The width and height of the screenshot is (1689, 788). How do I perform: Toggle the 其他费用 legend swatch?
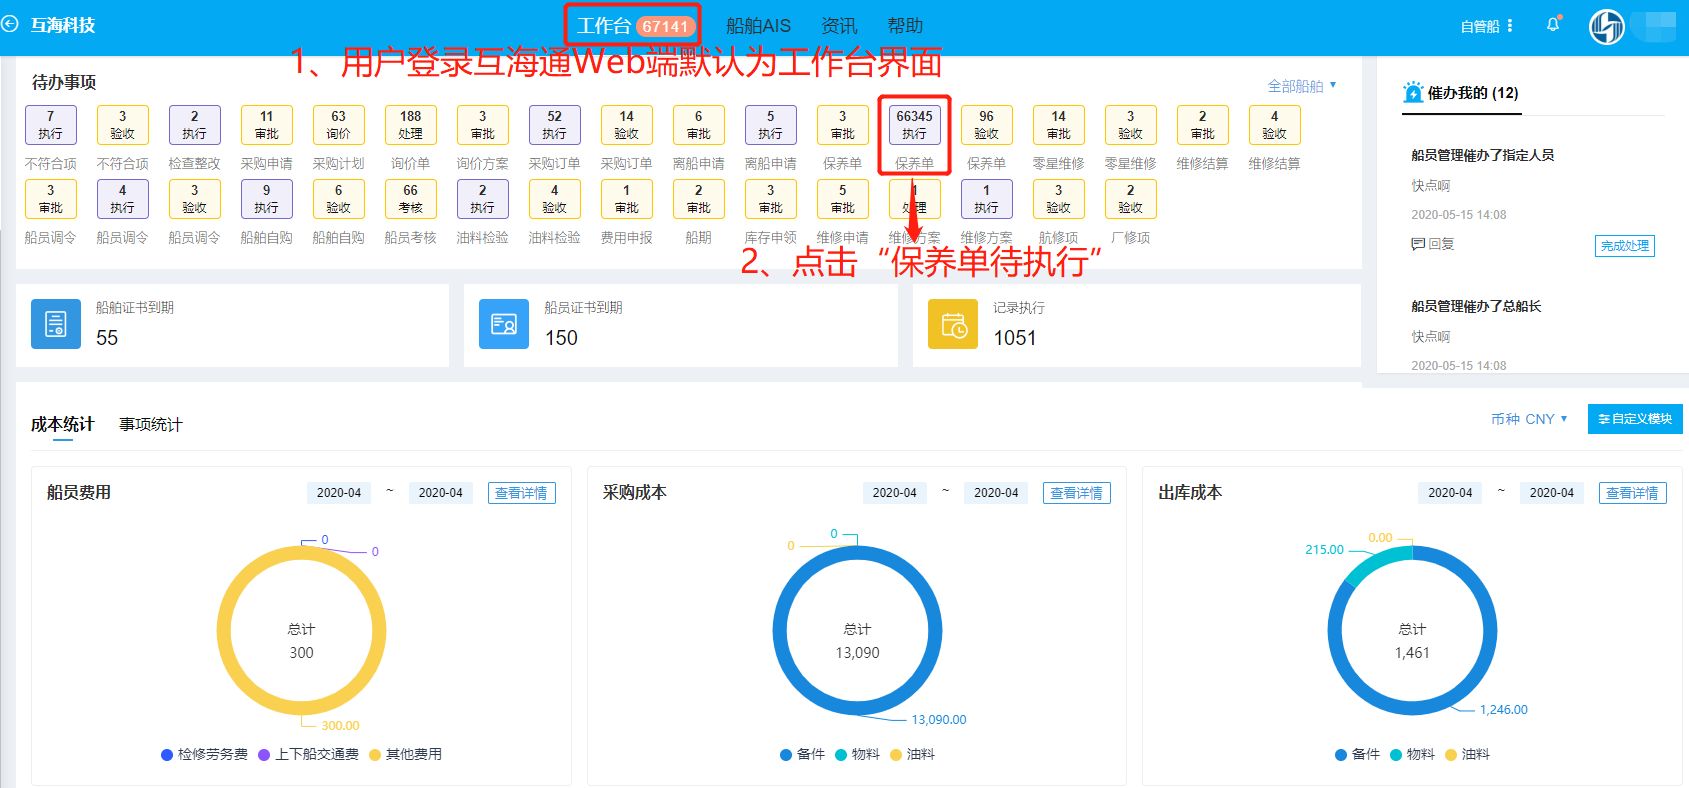[375, 755]
